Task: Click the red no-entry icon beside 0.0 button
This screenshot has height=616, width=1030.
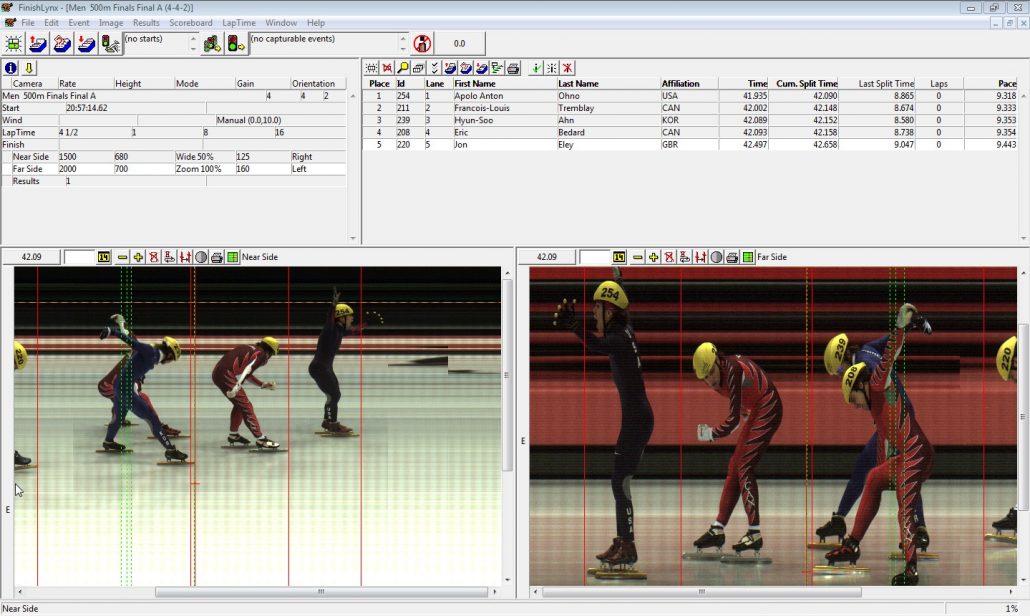Action: 422,44
